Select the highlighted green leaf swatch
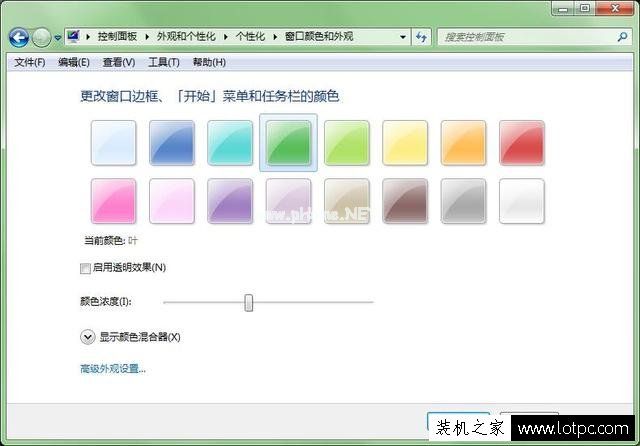 [289, 142]
